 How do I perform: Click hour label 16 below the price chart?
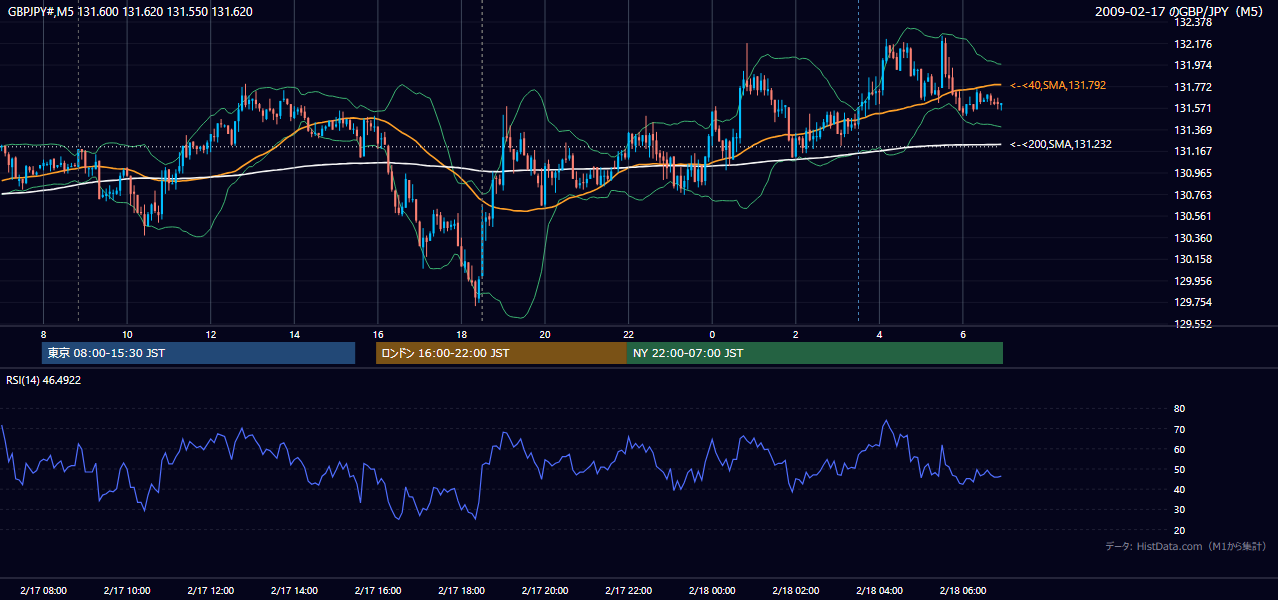coord(377,334)
